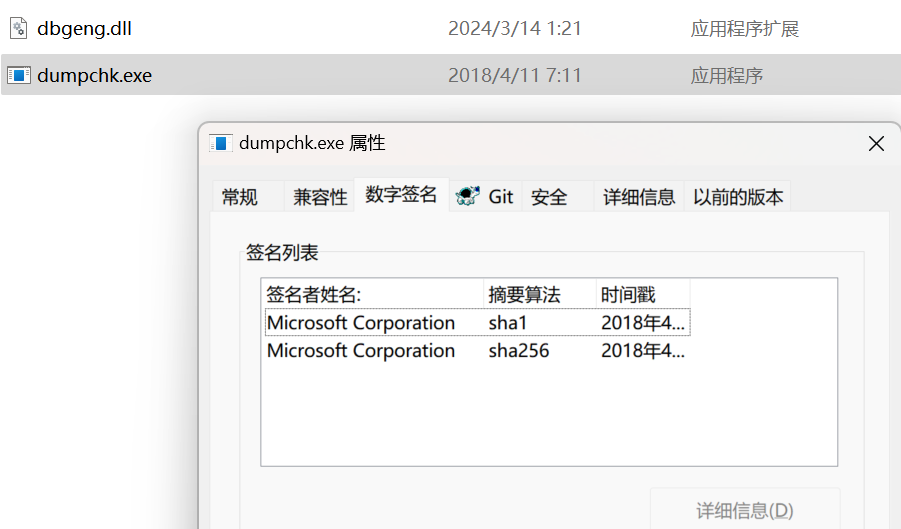Select the sha1 Microsoft Corporation signature row

tap(478, 323)
